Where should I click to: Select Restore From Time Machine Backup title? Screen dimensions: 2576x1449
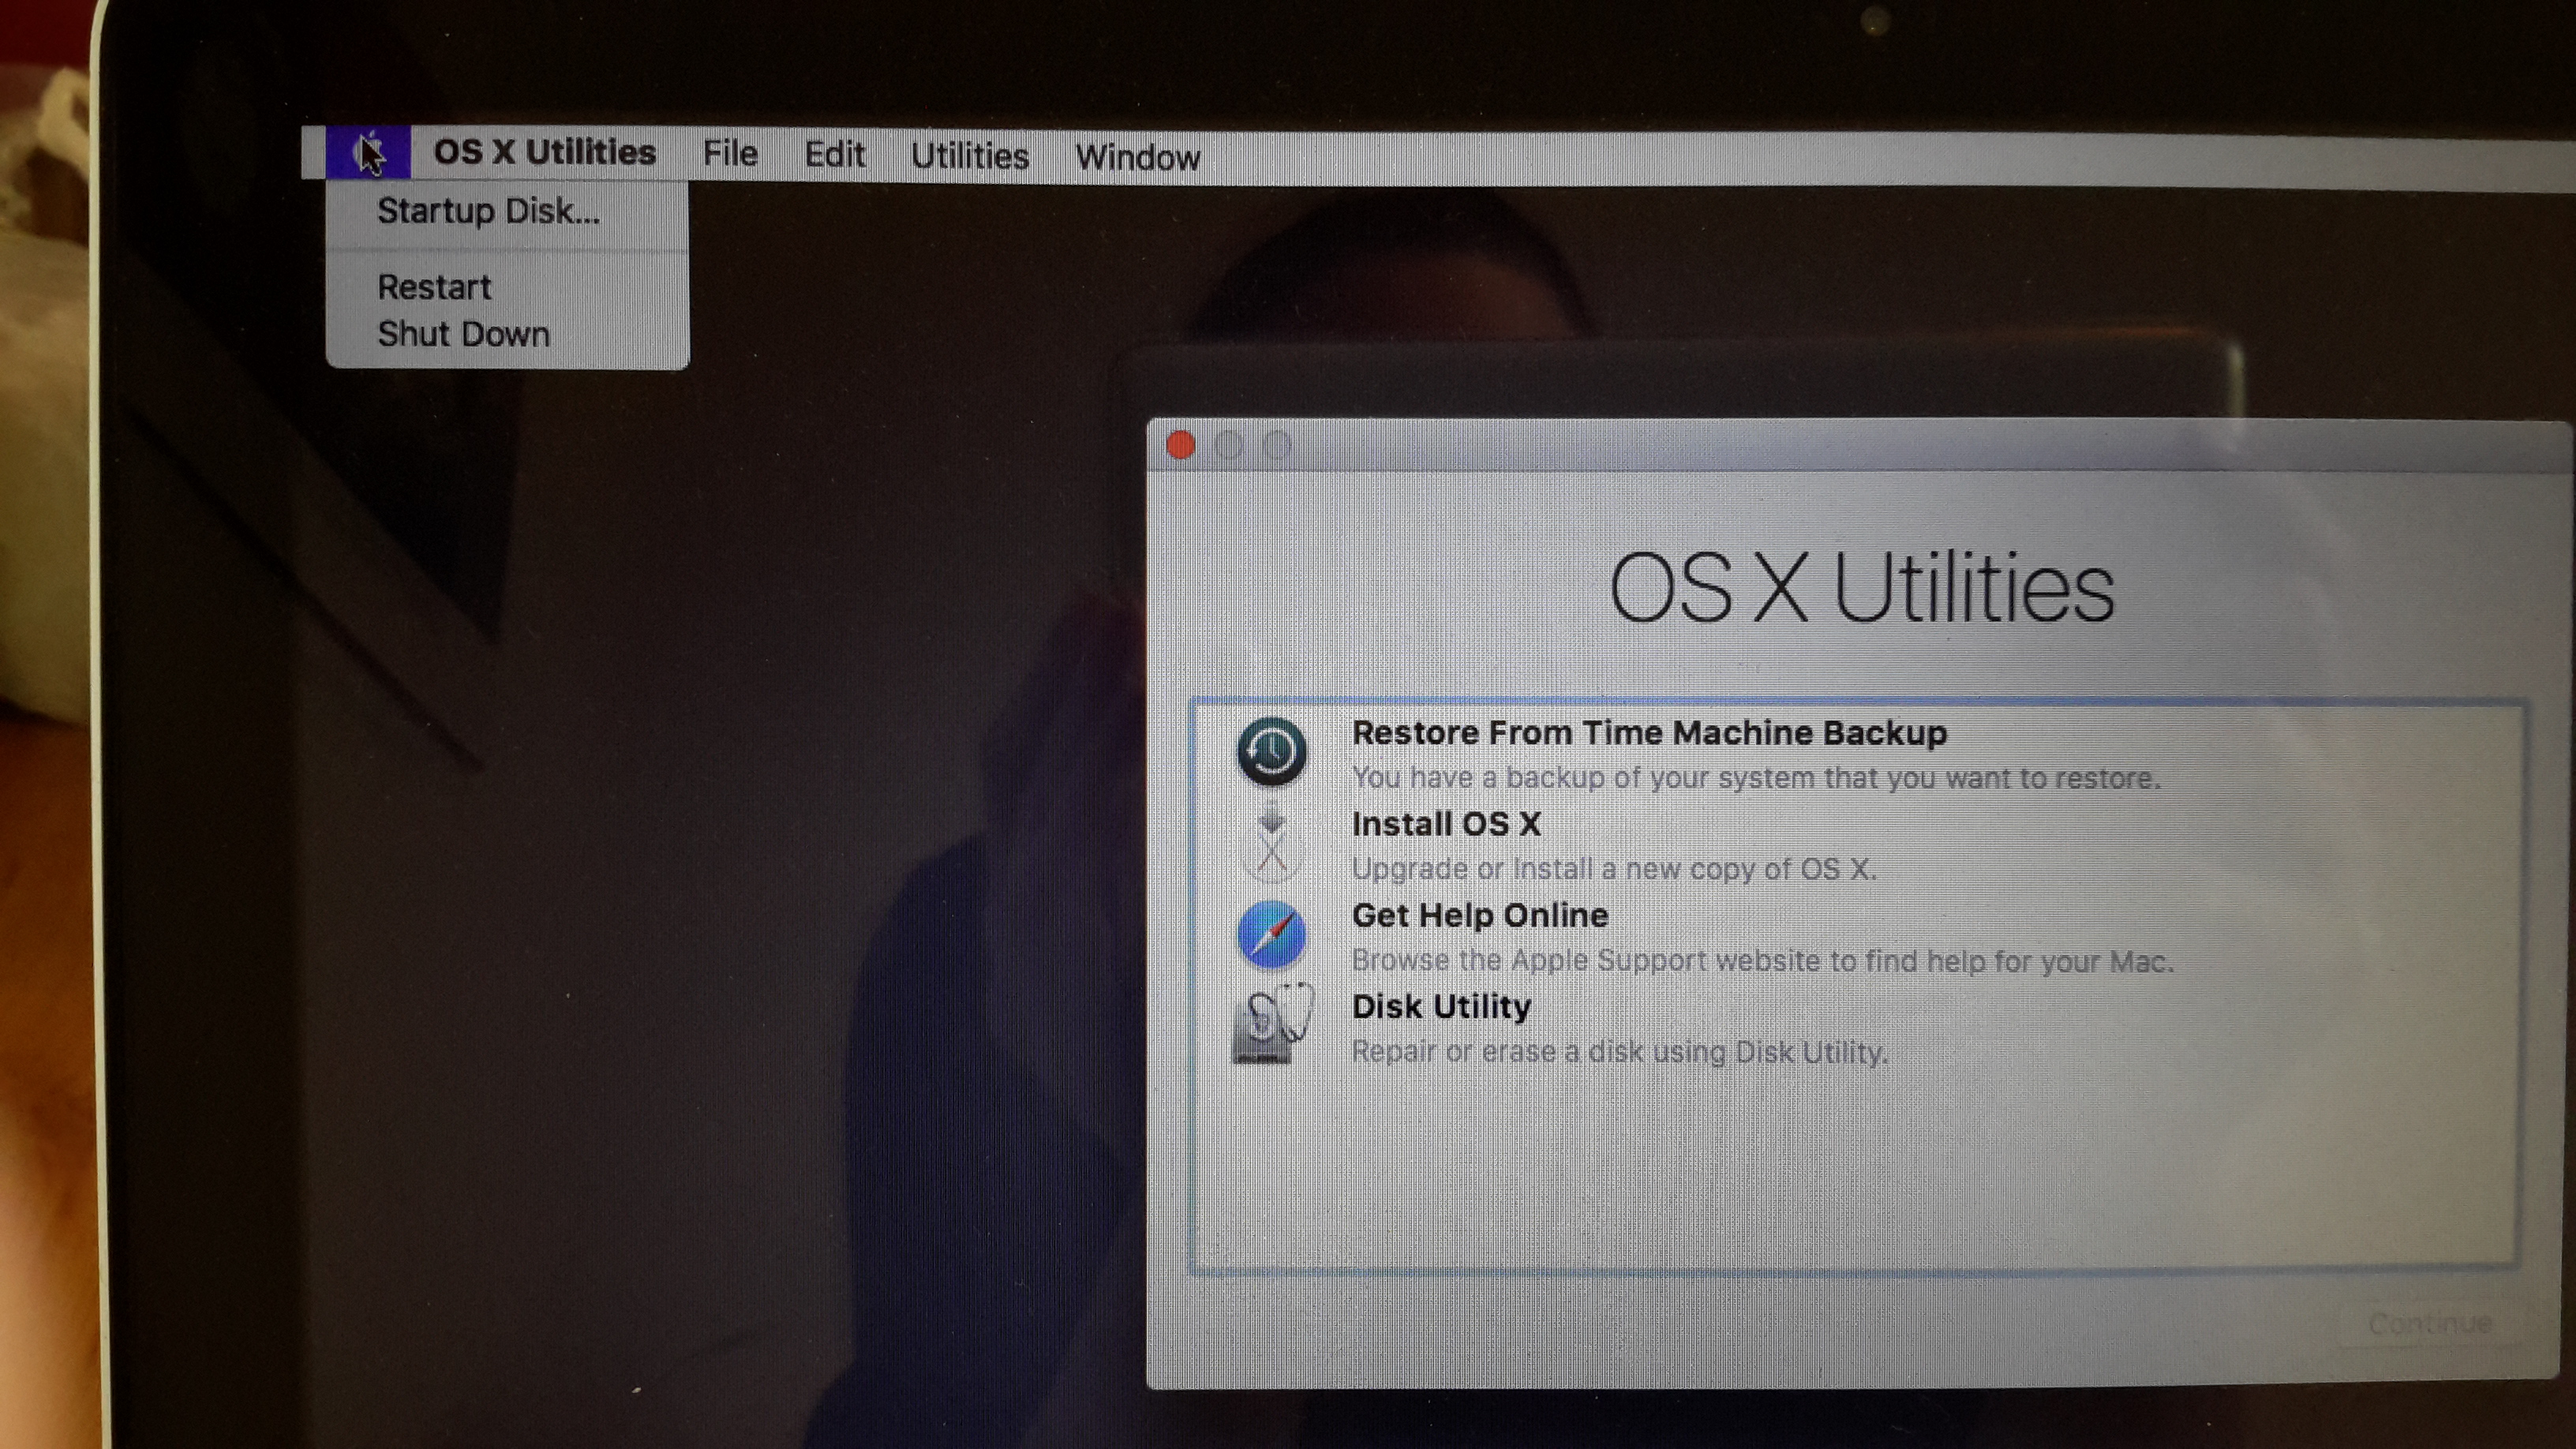[1650, 733]
